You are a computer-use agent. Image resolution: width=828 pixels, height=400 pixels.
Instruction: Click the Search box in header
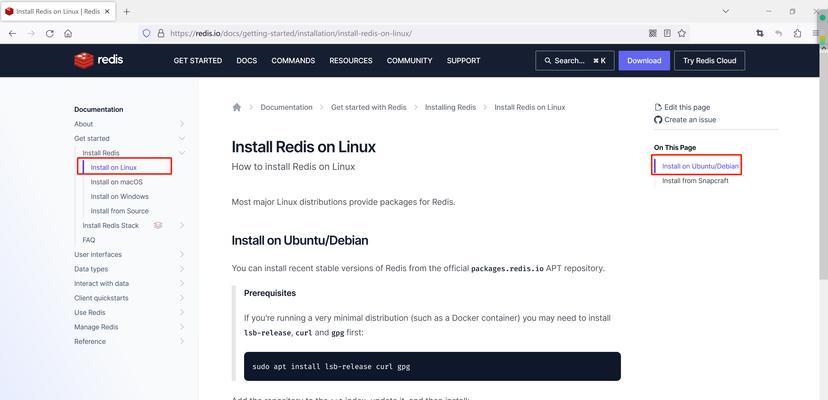pos(575,61)
